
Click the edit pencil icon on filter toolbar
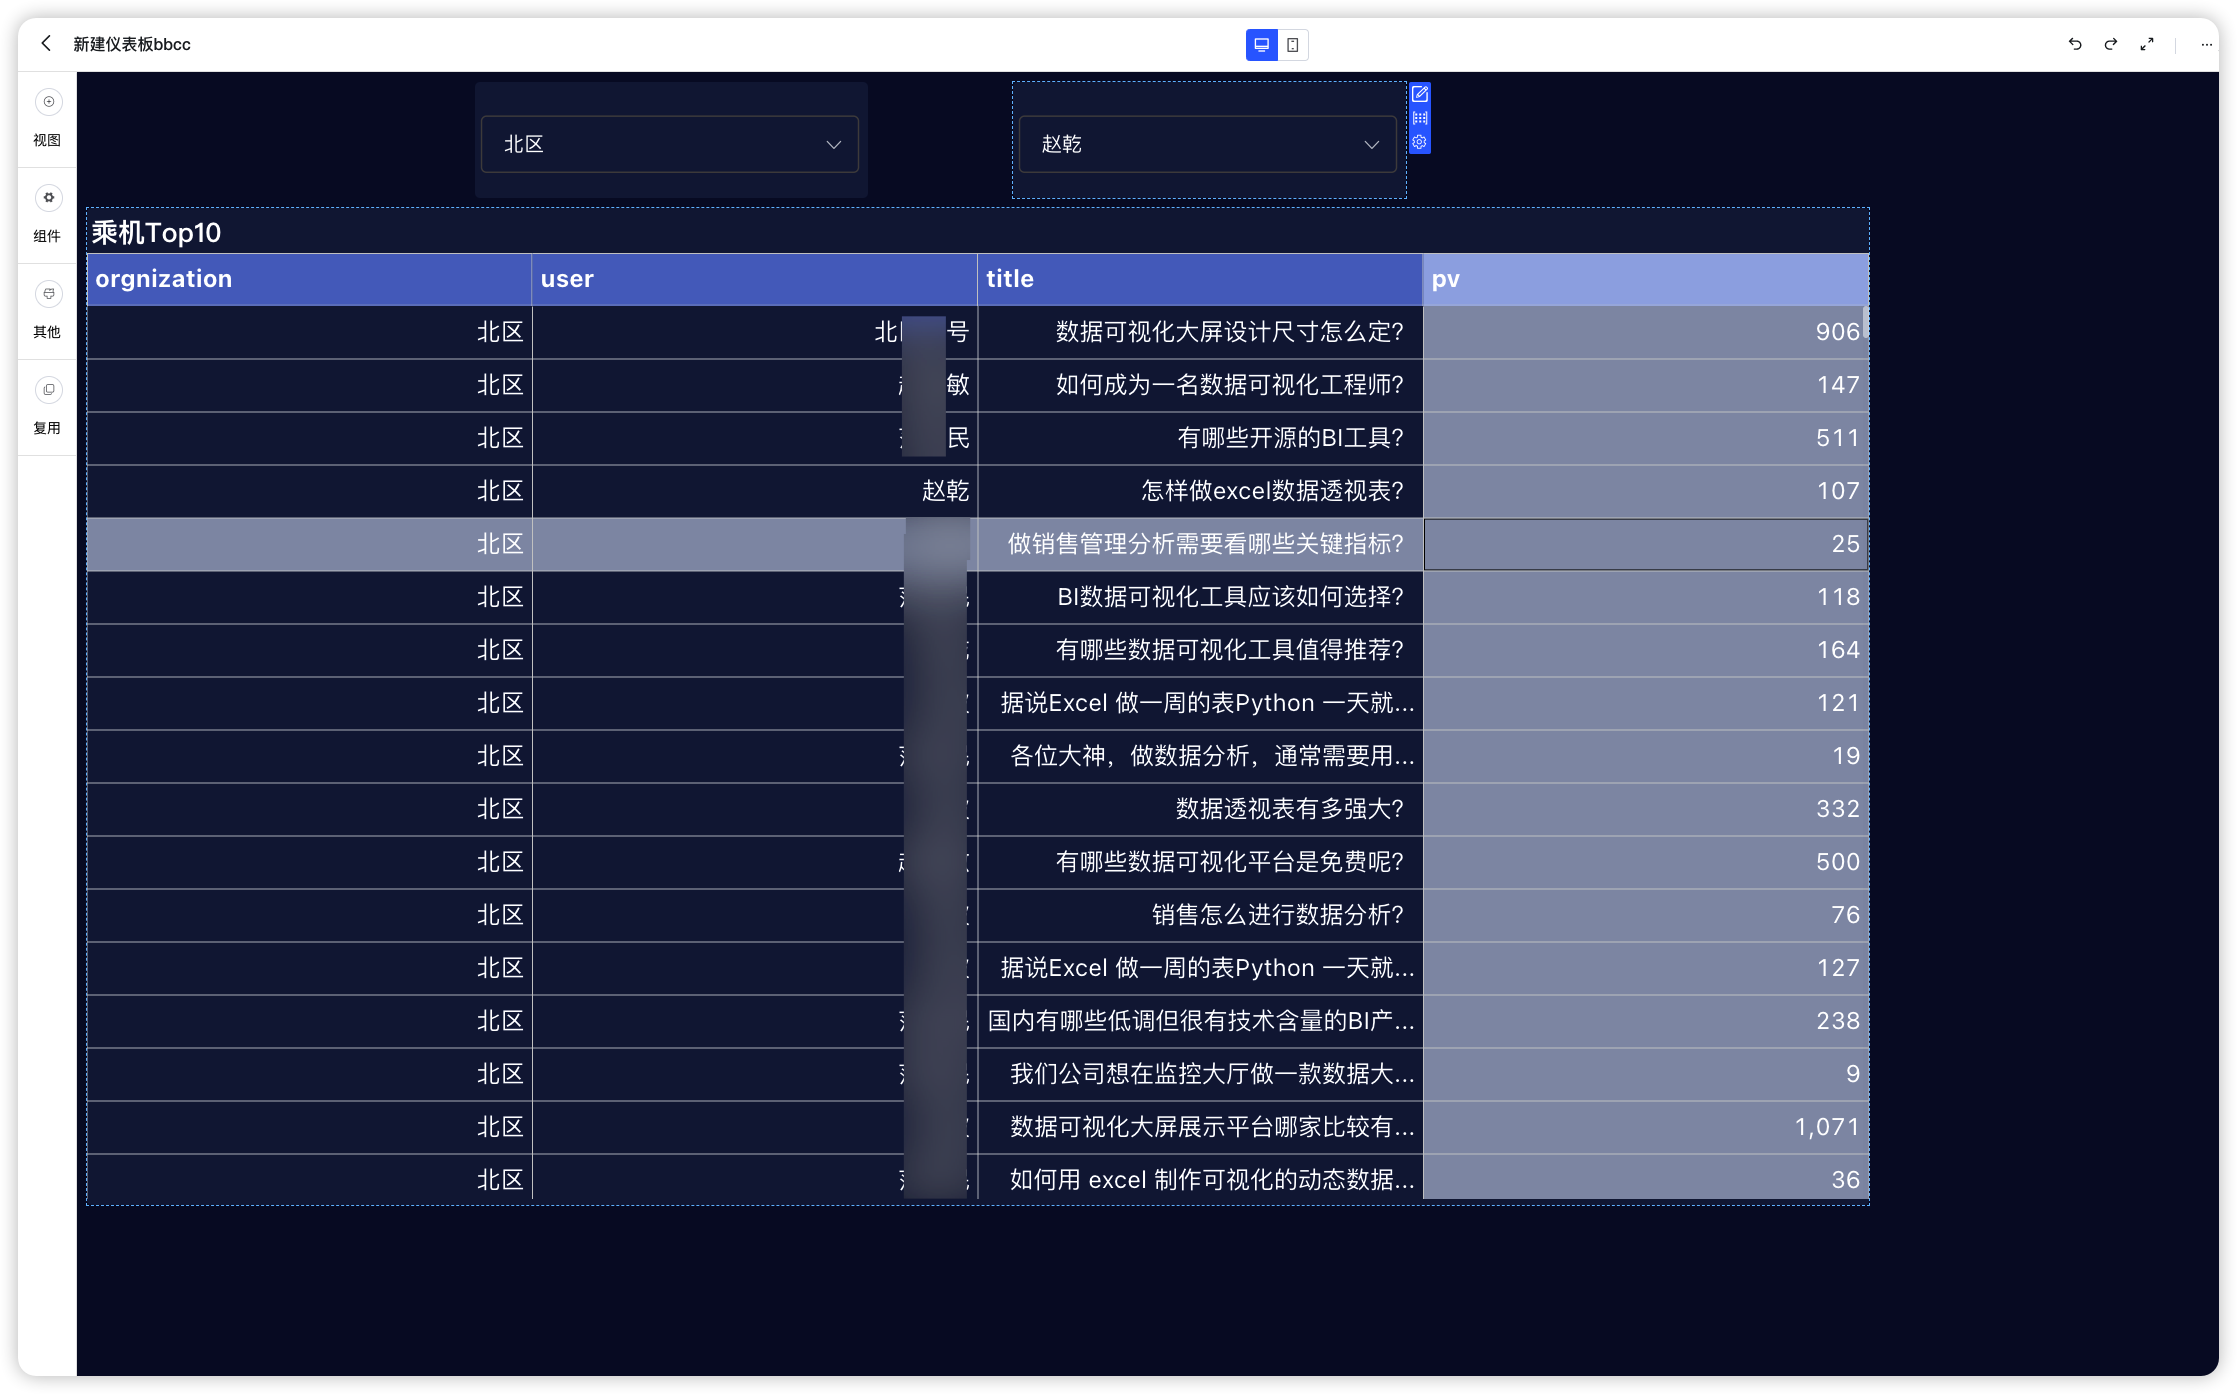(x=1419, y=94)
